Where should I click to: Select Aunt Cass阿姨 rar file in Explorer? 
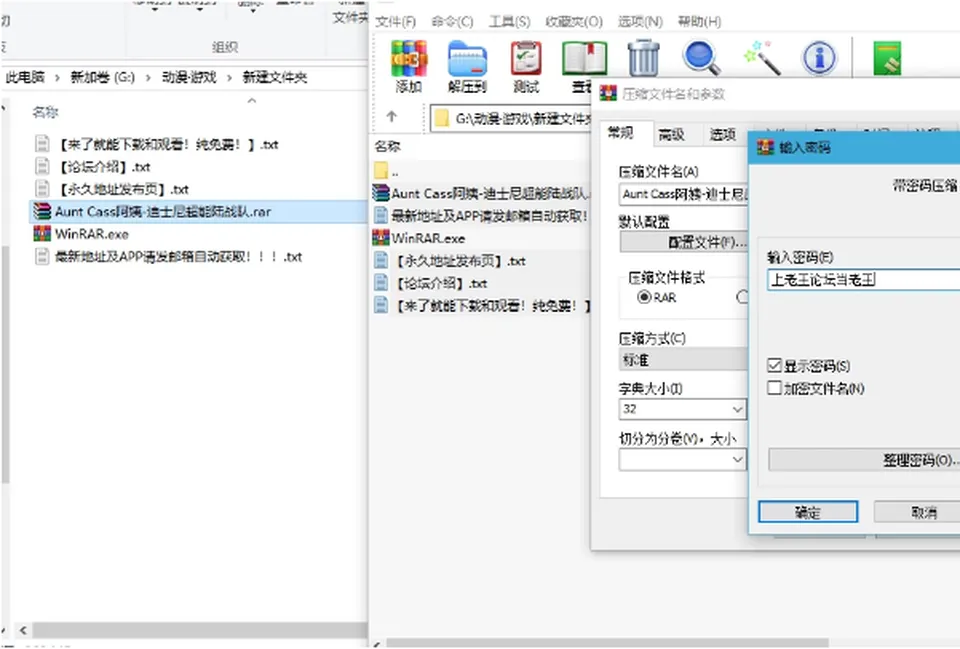[198, 212]
